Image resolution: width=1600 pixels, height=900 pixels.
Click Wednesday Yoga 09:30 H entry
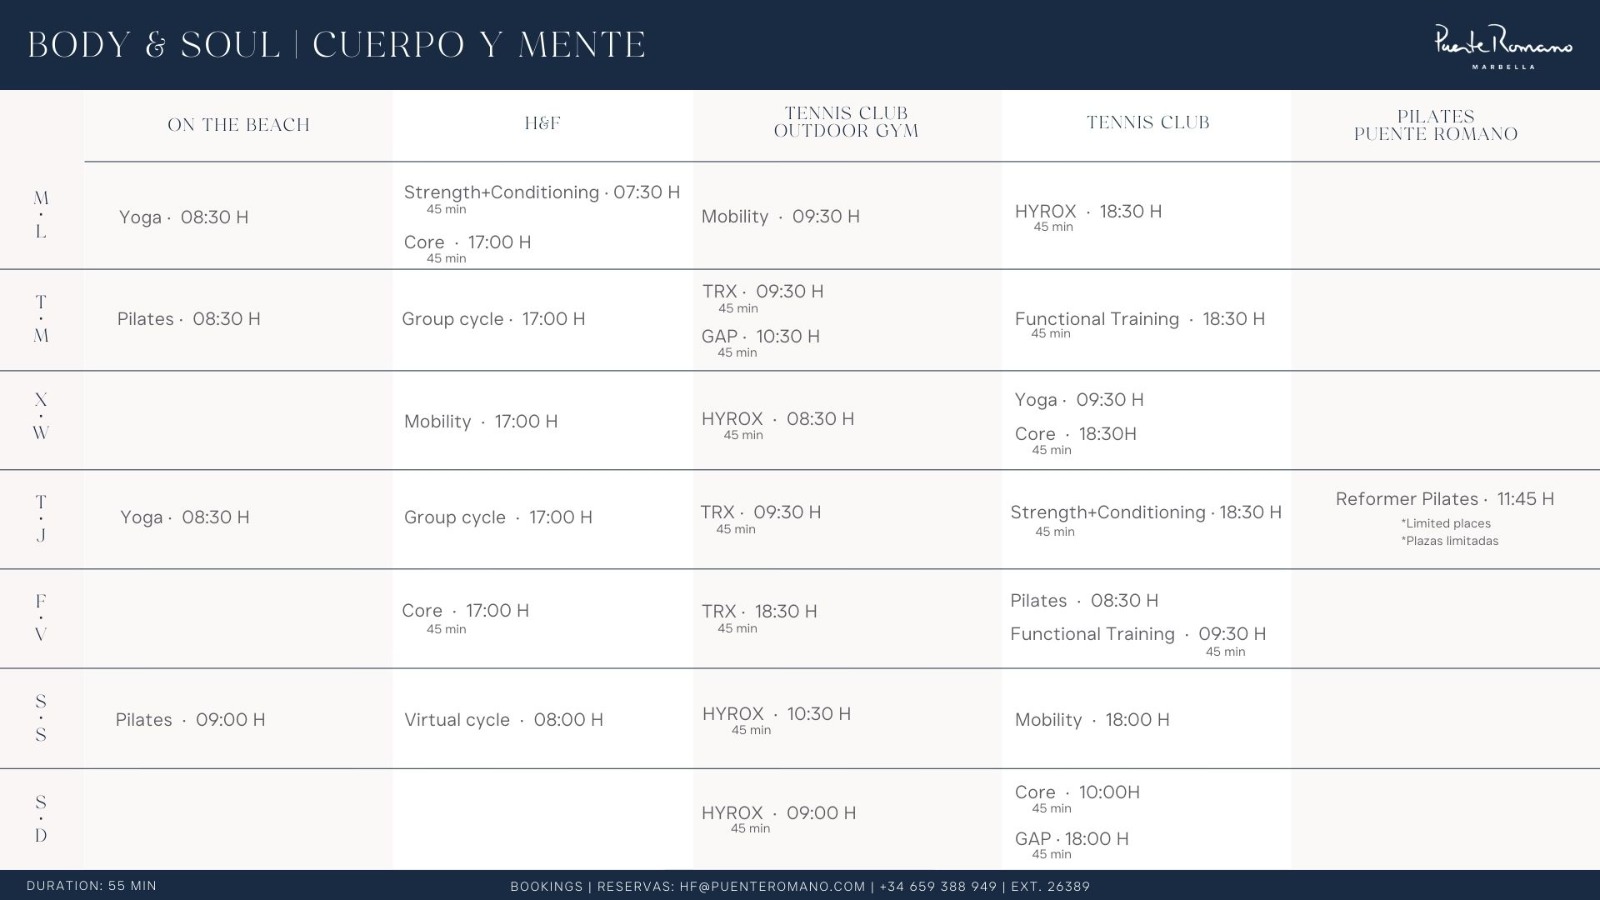tap(1079, 400)
